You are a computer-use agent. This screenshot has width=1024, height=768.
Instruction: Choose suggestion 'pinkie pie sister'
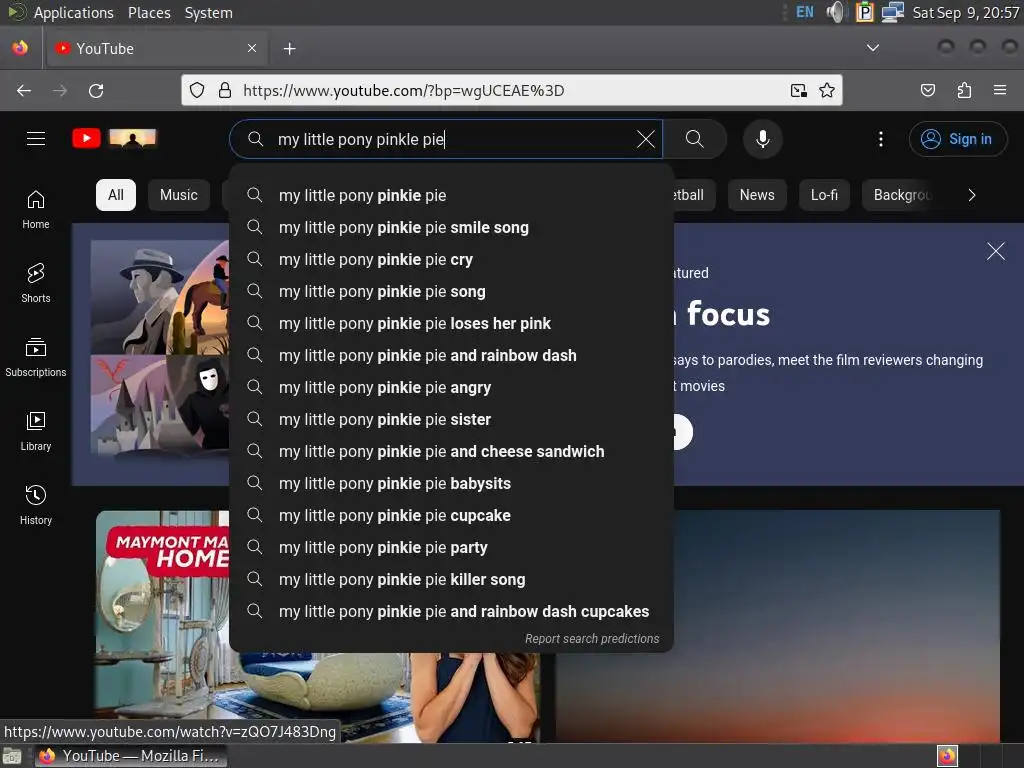(451, 419)
